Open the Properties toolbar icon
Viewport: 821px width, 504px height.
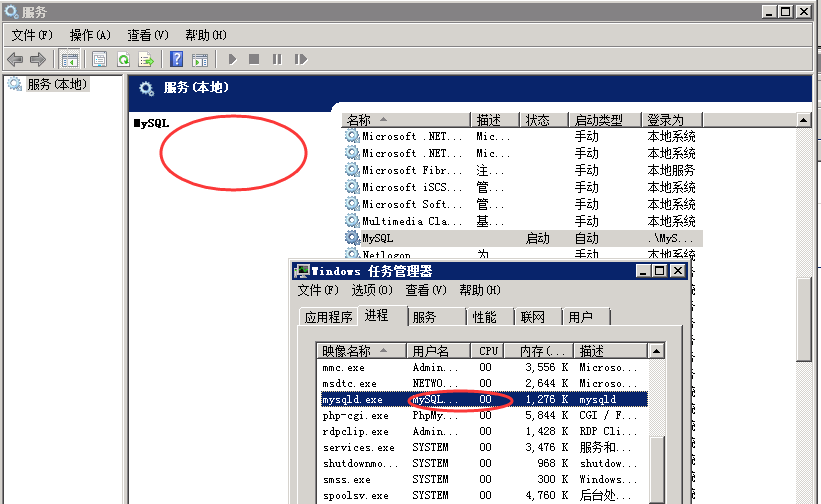[99, 59]
